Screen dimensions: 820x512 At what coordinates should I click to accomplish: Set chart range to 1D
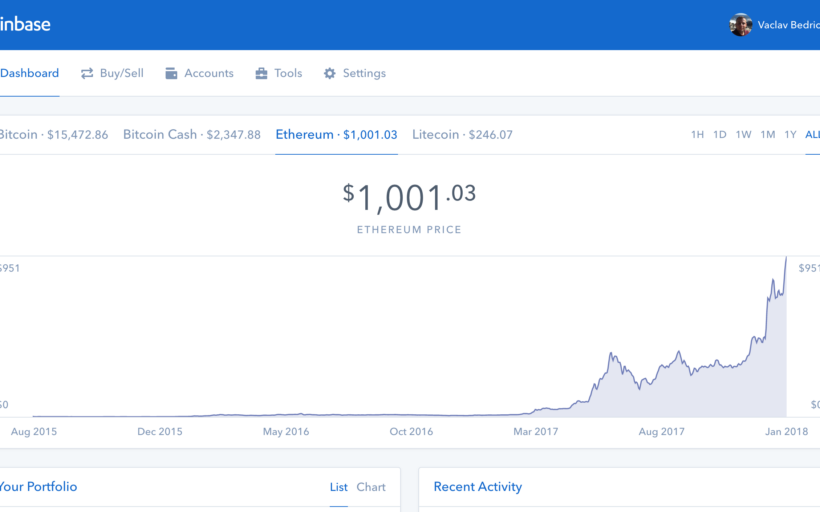pos(720,135)
